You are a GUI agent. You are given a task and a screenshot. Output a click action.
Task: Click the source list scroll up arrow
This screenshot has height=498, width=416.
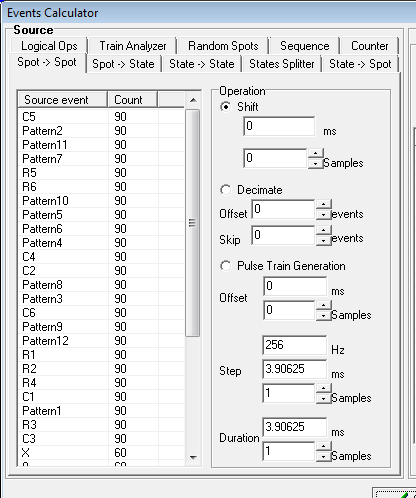click(193, 100)
